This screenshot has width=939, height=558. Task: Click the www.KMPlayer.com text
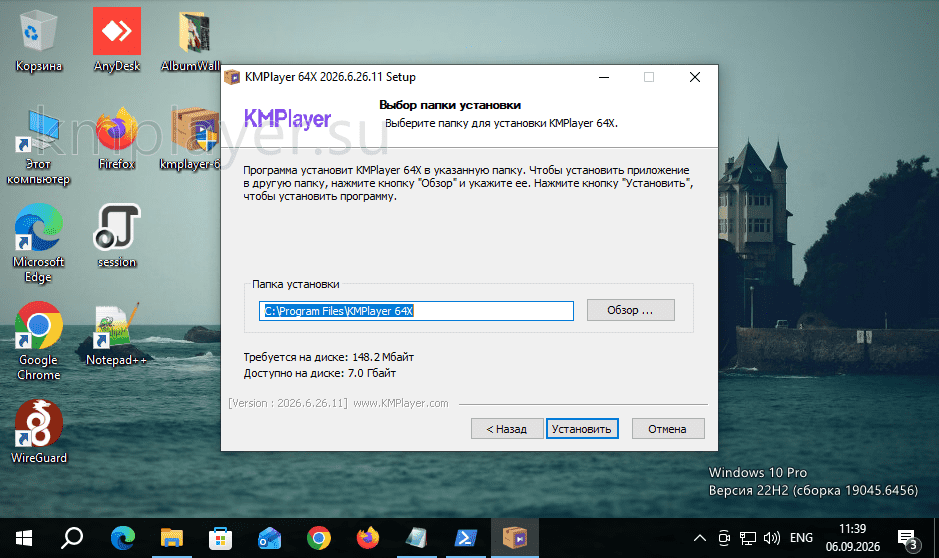(x=401, y=403)
